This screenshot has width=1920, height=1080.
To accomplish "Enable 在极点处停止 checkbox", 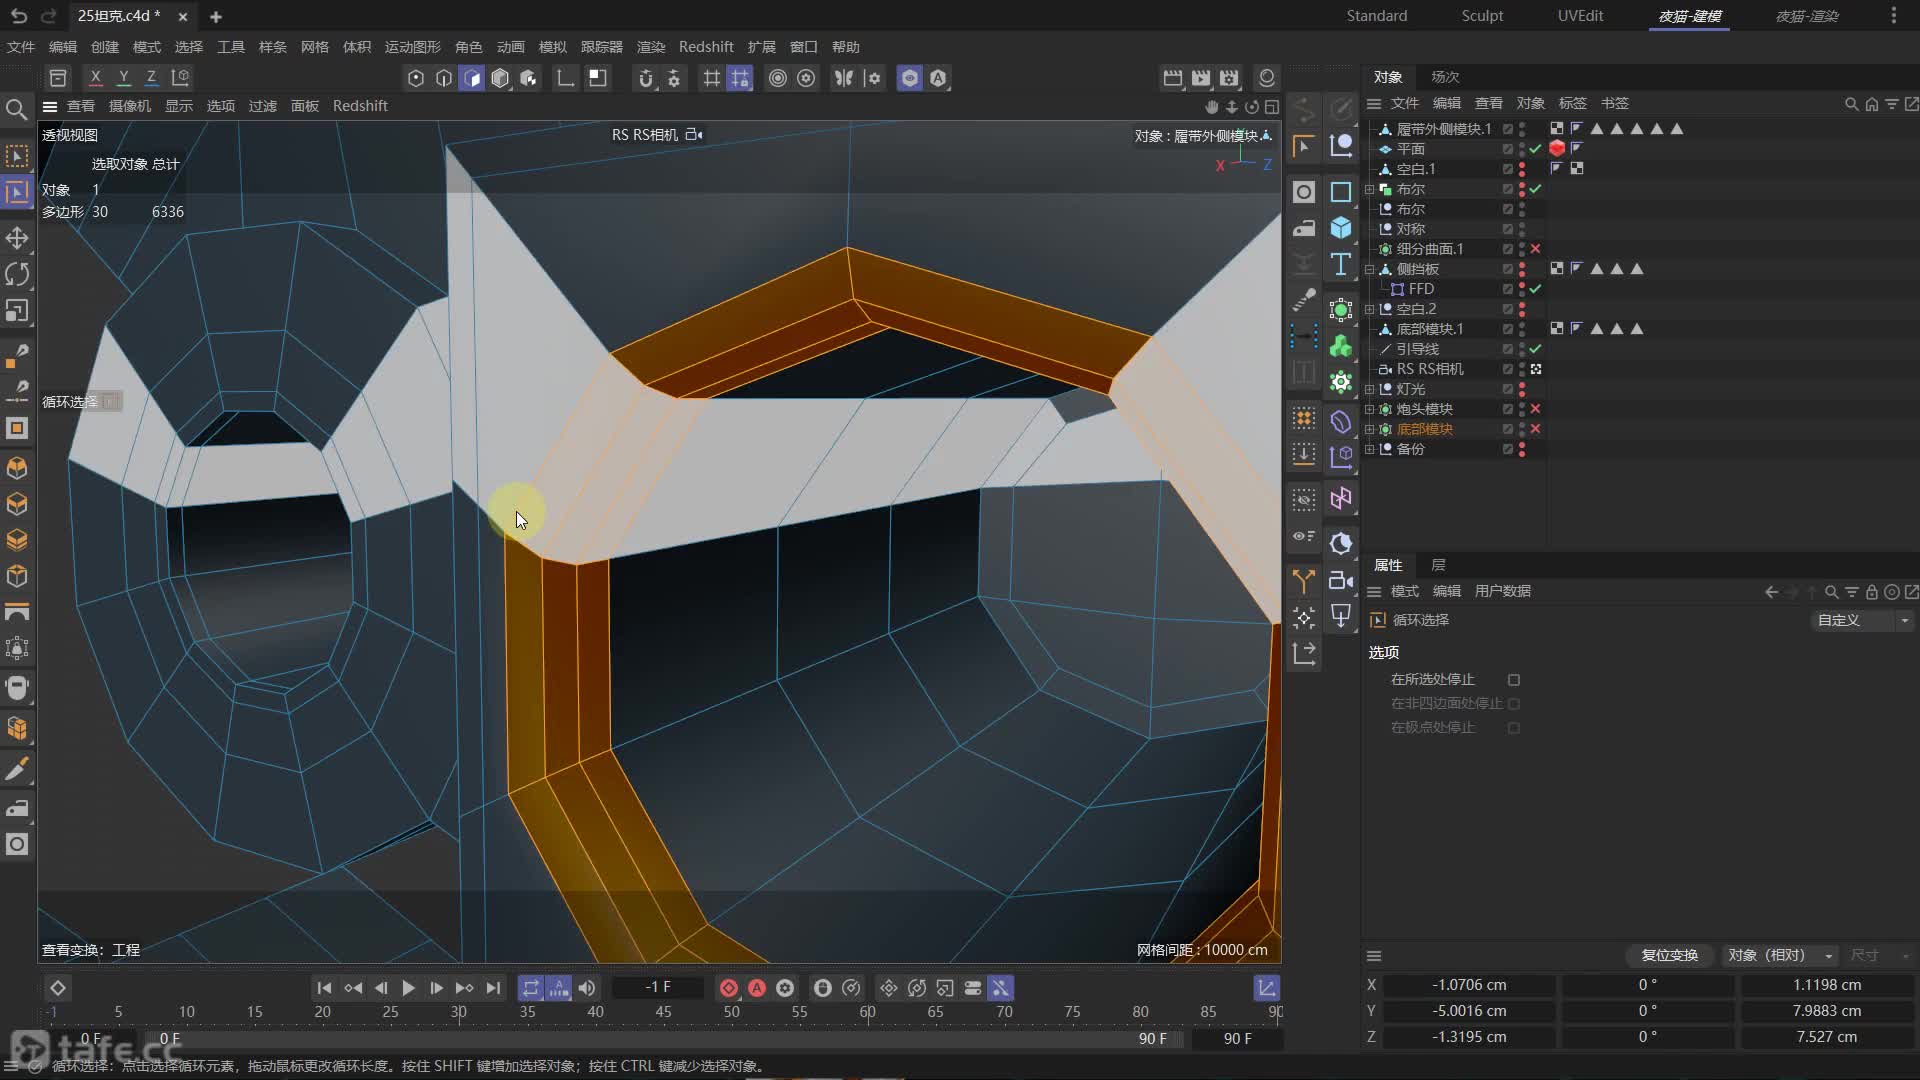I will click(x=1514, y=728).
